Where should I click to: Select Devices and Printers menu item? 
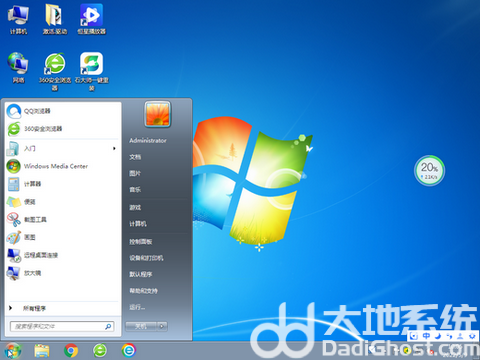coord(146,258)
